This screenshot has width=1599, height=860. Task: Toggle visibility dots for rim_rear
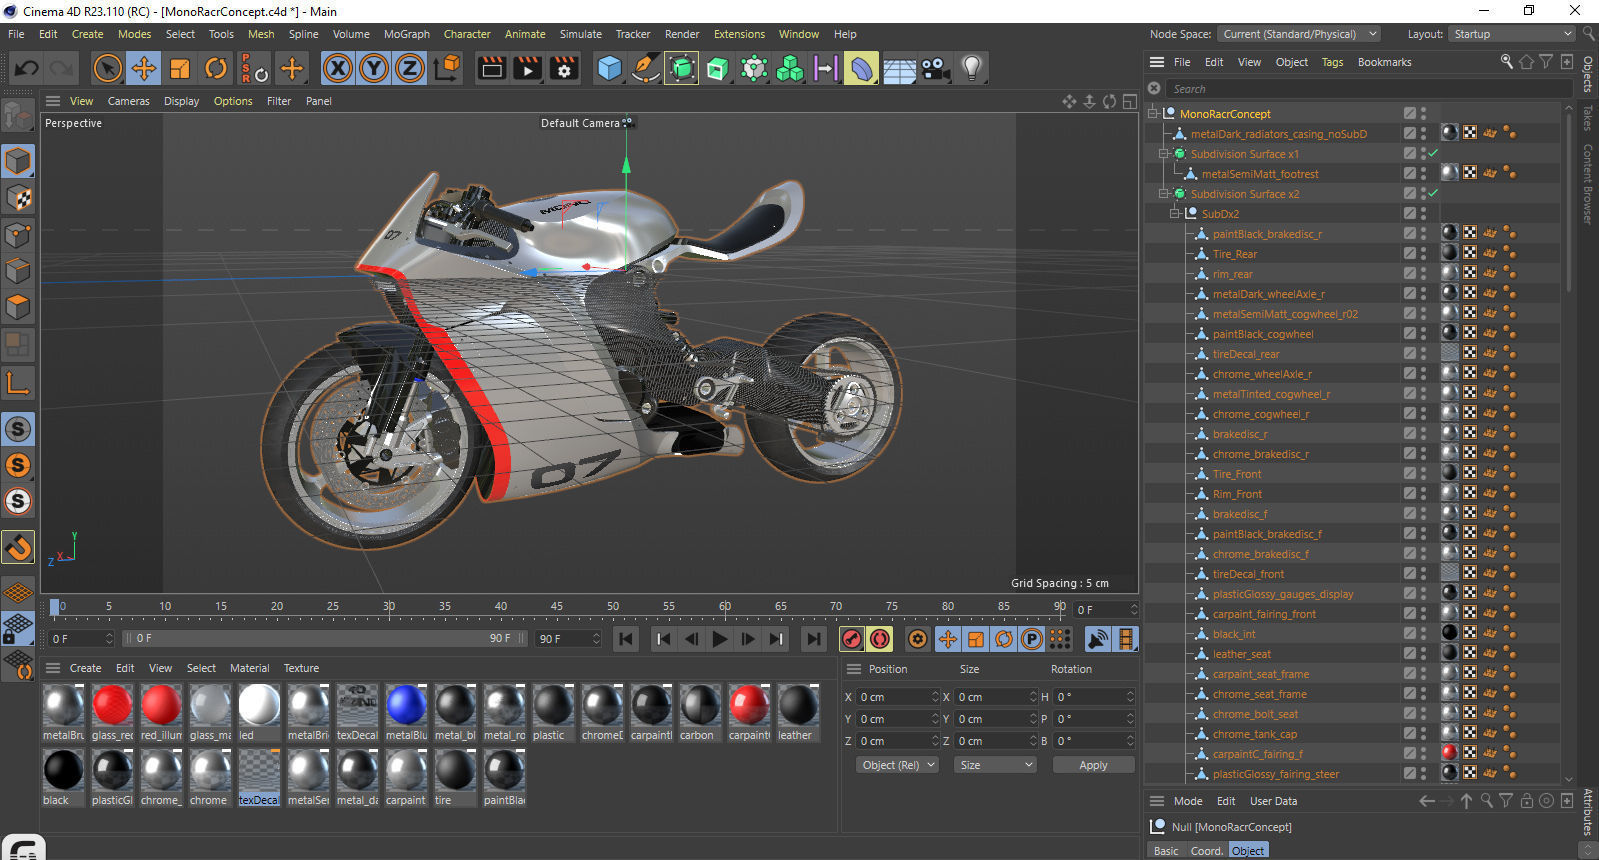1423,274
